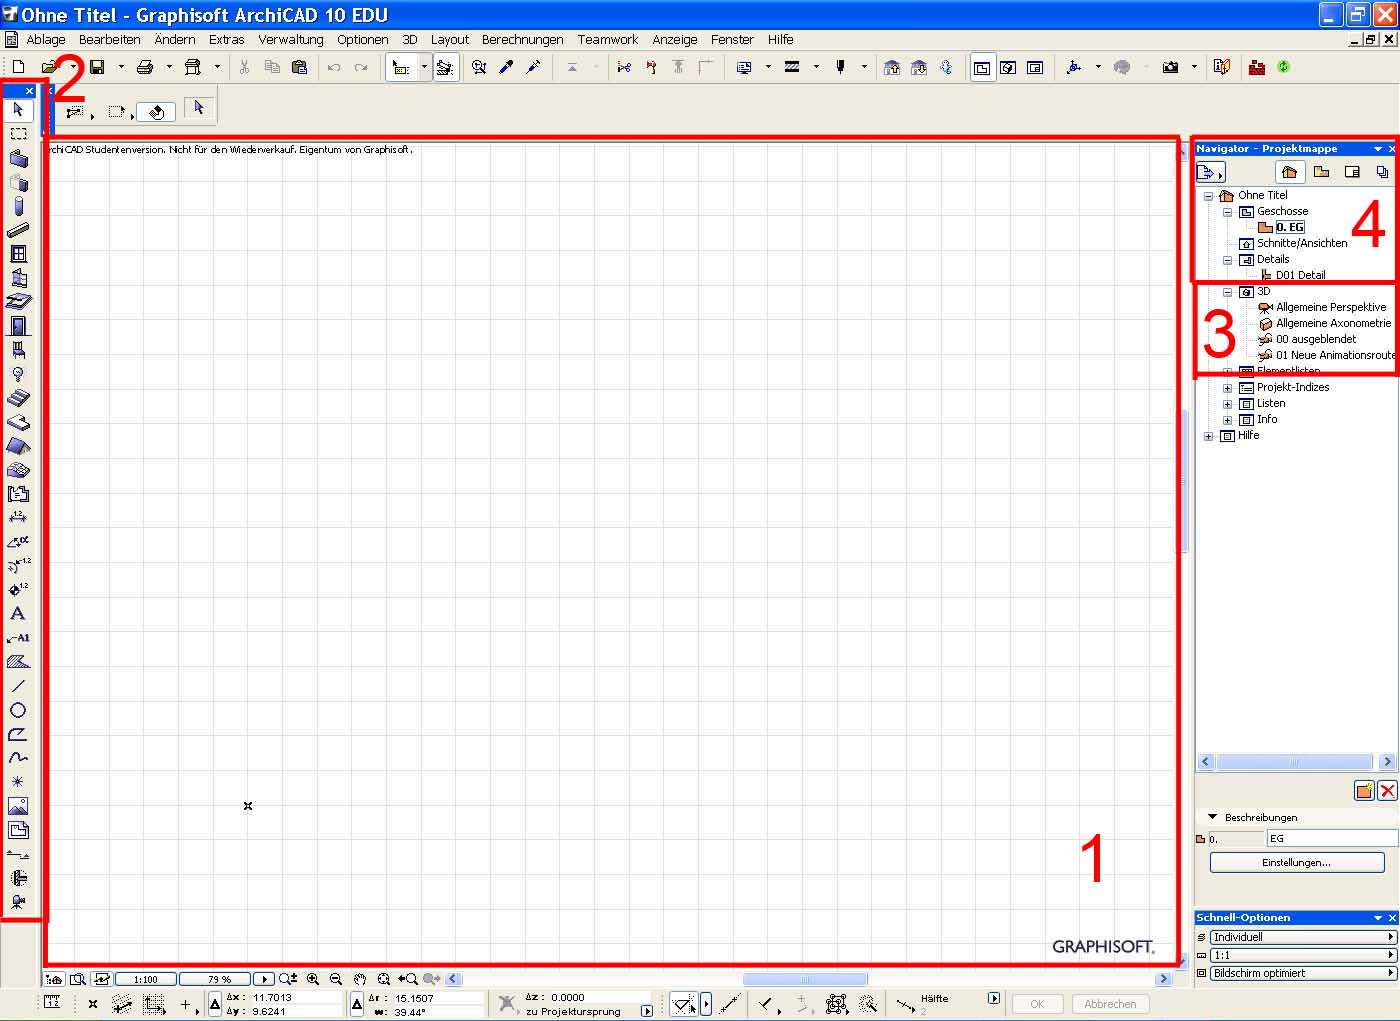This screenshot has width=1400, height=1021.
Task: Open the Ablage menu
Action: click(46, 40)
